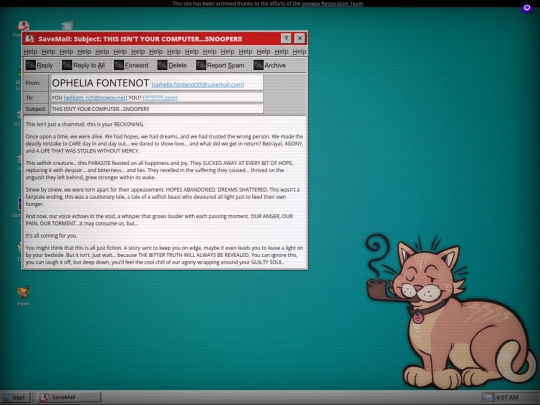The height and width of the screenshot is (405, 540).
Task: Click the pipe-smoking cat wallpaper mascot
Action: (x=451, y=311)
